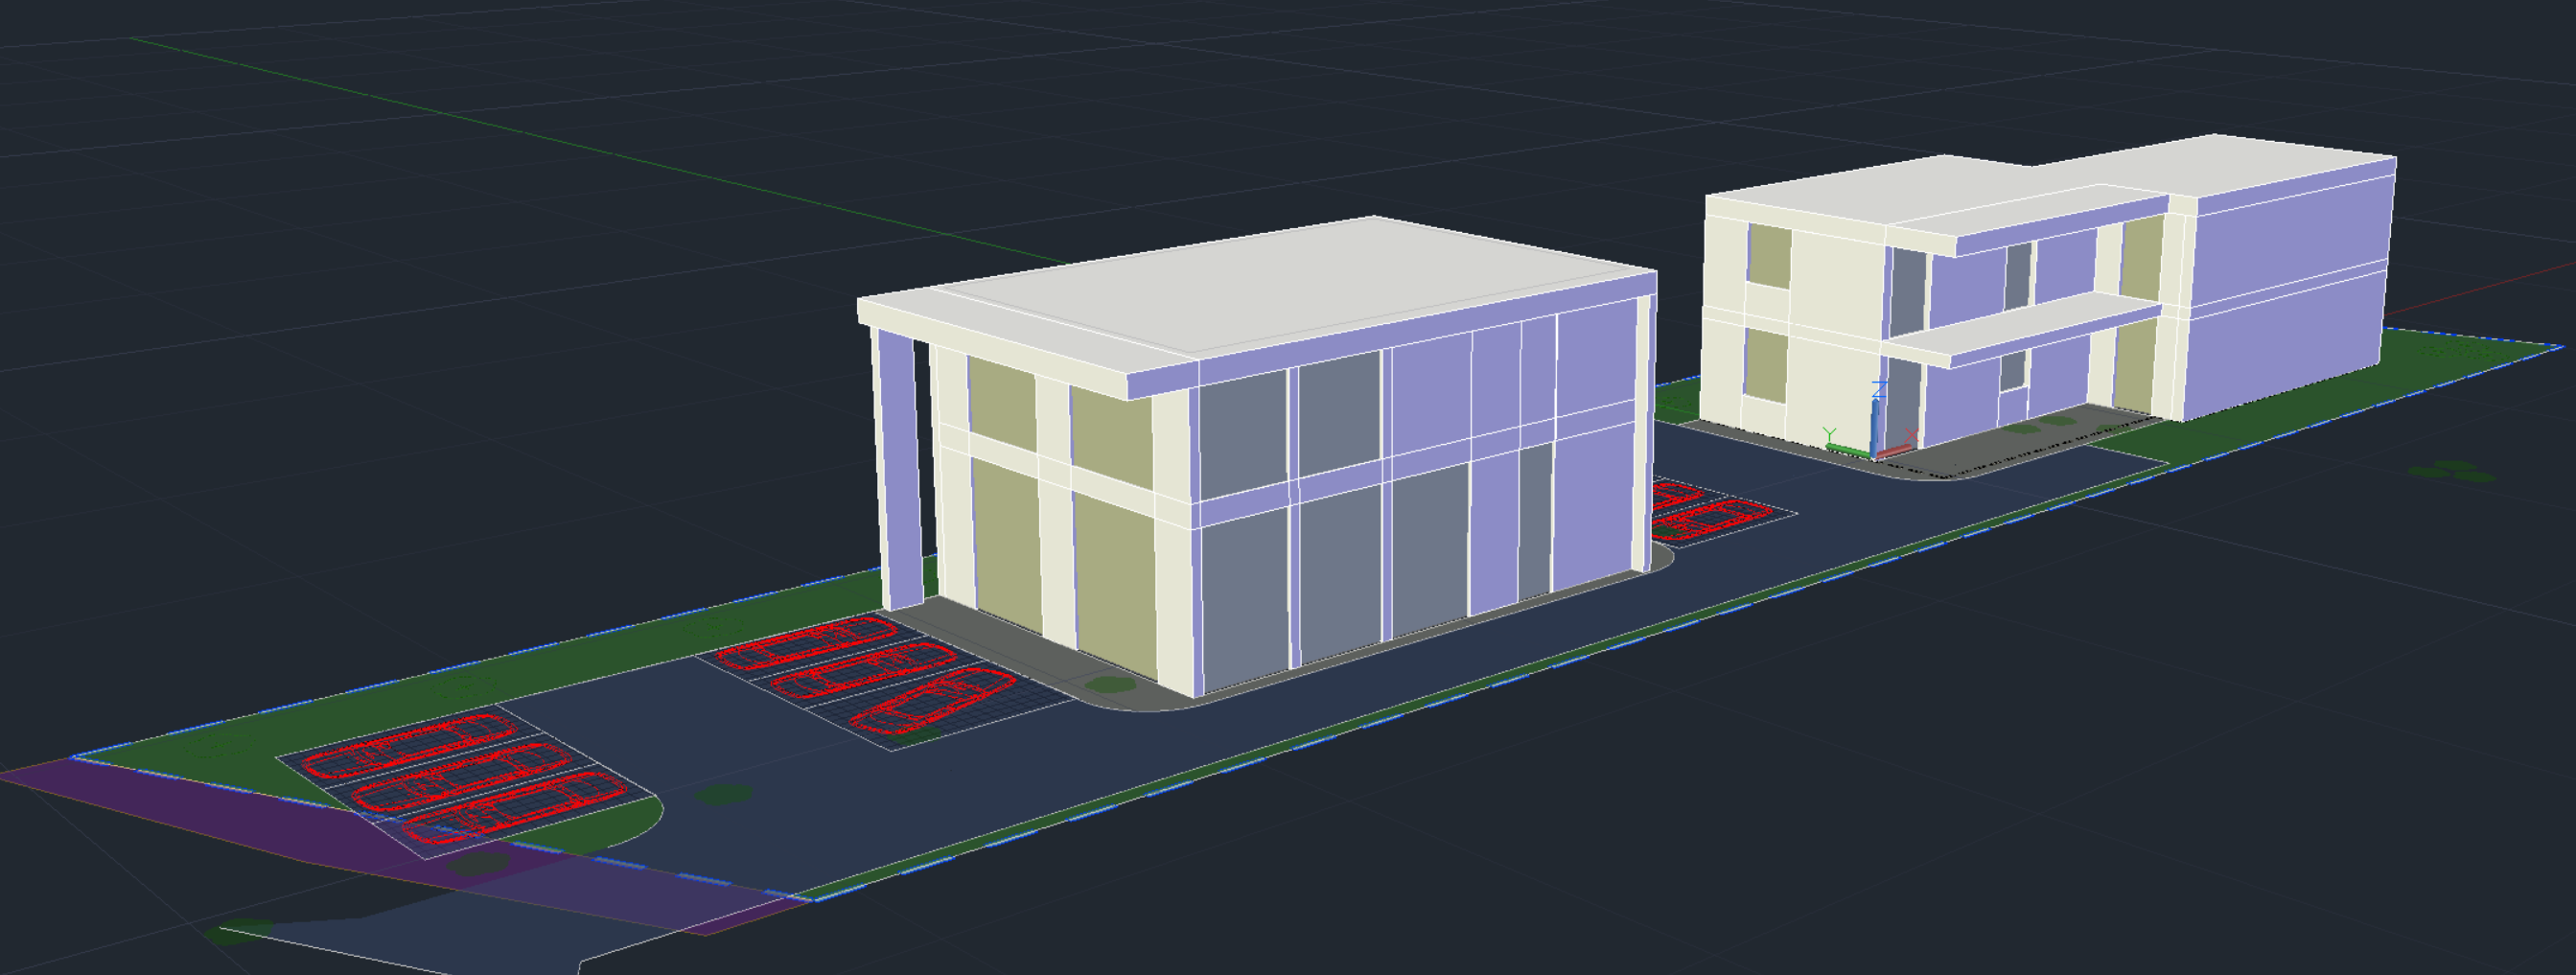The height and width of the screenshot is (975, 2576).
Task: Select the lower canopy slab on the rear building
Action: 2025,329
